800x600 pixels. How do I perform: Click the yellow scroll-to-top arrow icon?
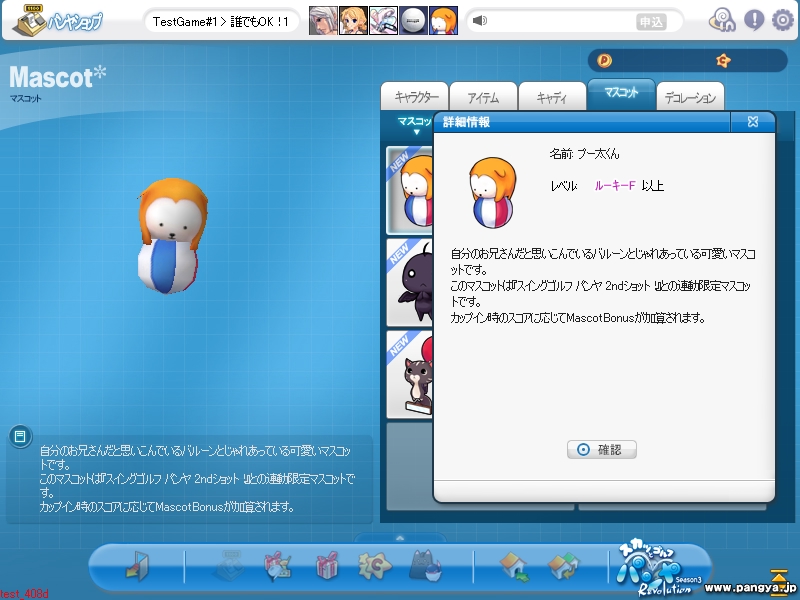(x=779, y=582)
